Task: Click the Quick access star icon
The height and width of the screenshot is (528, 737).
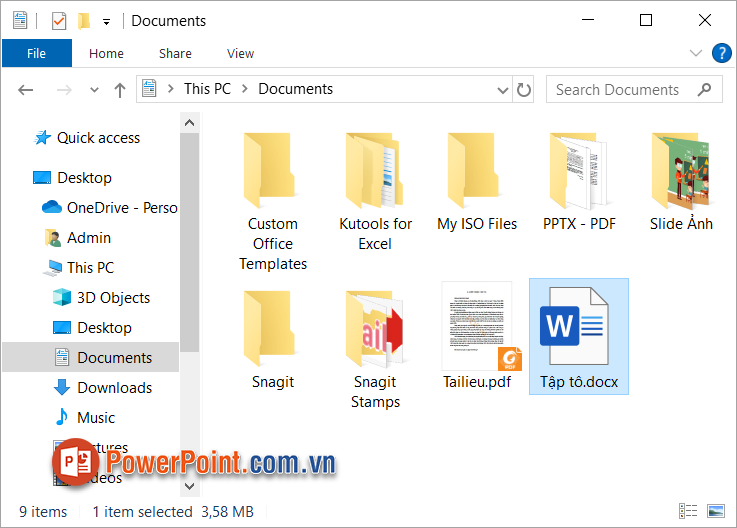Action: (42, 138)
